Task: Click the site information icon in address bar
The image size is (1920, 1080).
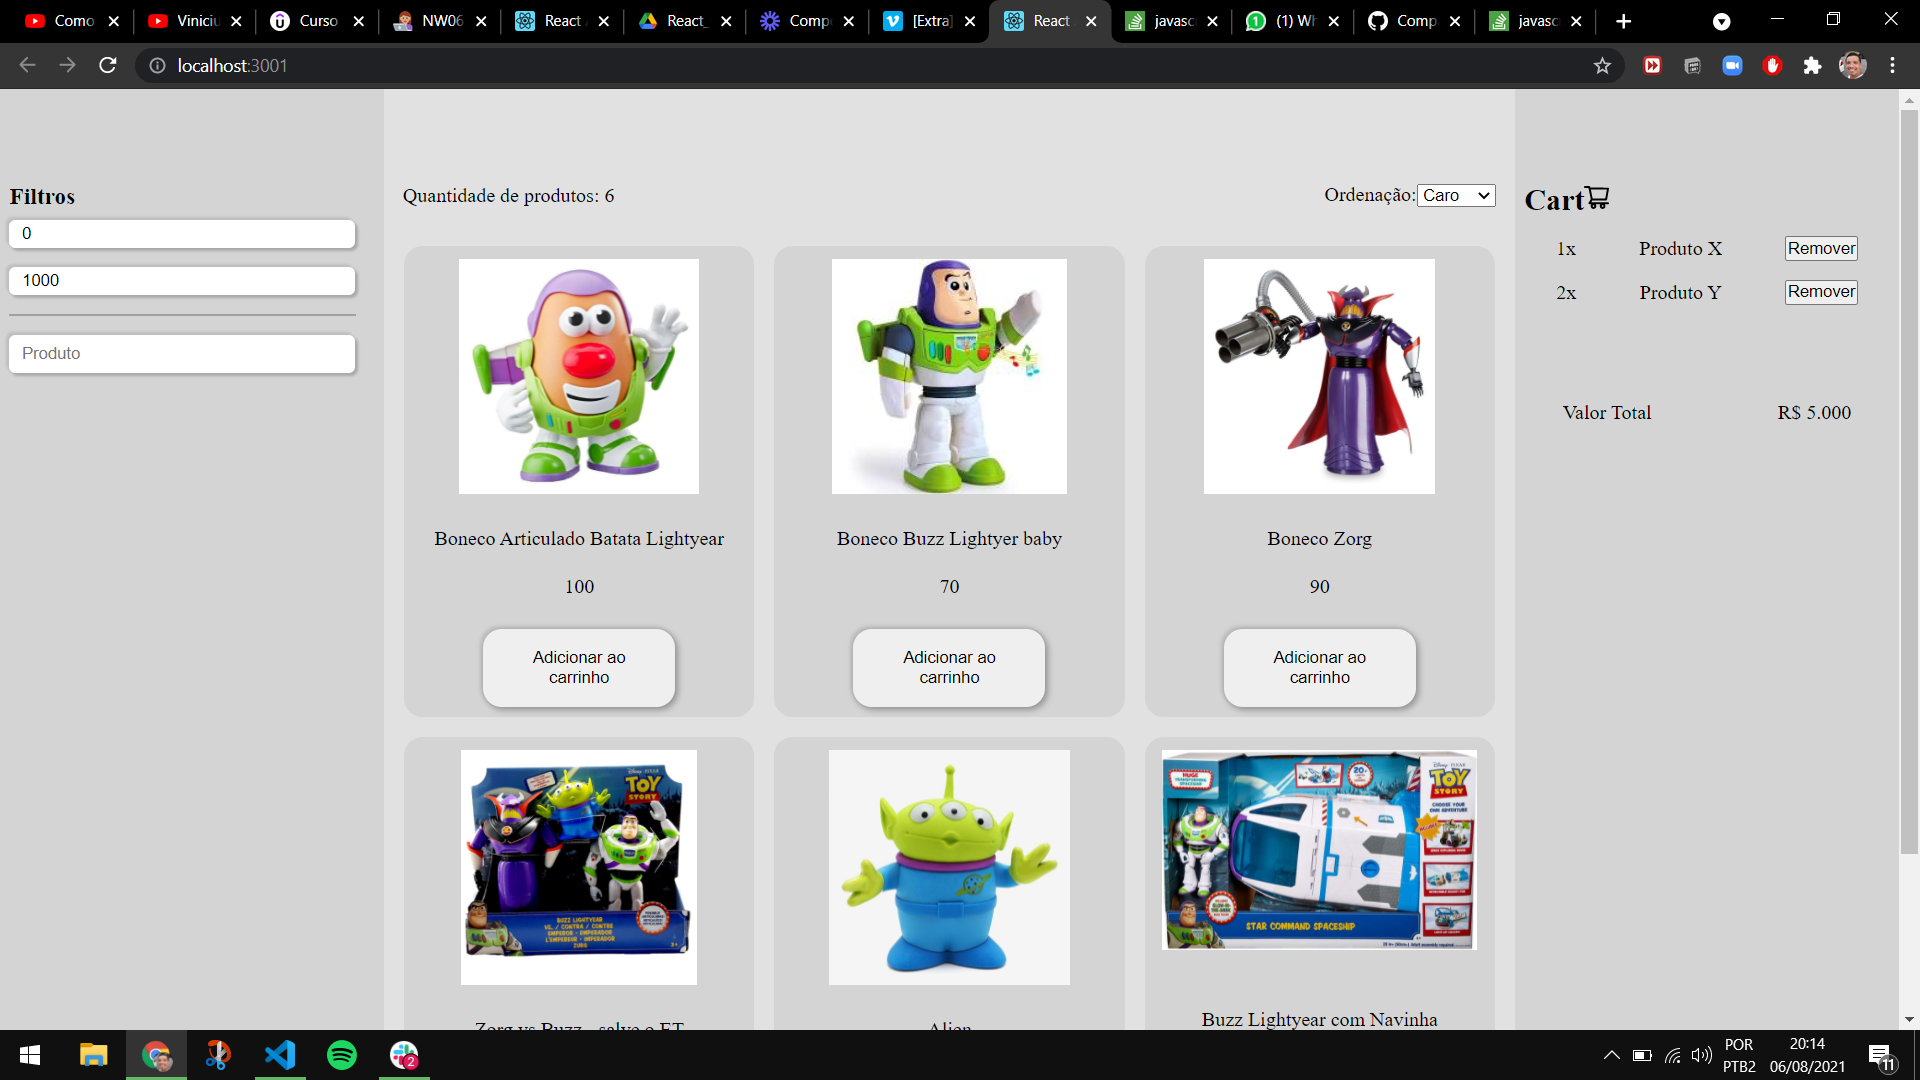Action: [x=157, y=66]
